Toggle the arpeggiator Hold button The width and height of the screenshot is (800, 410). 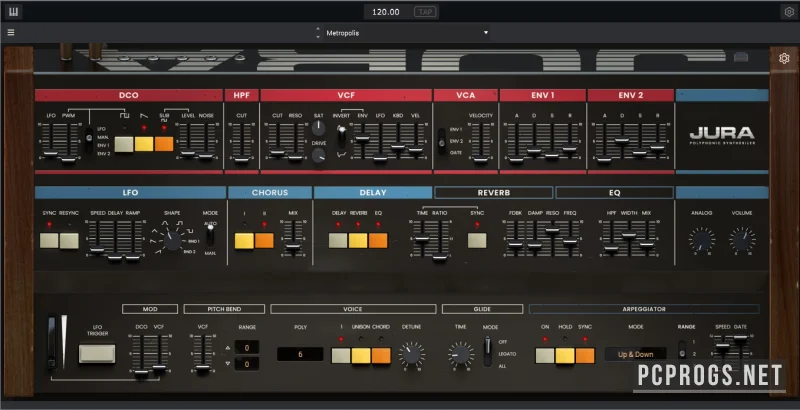[x=565, y=355]
